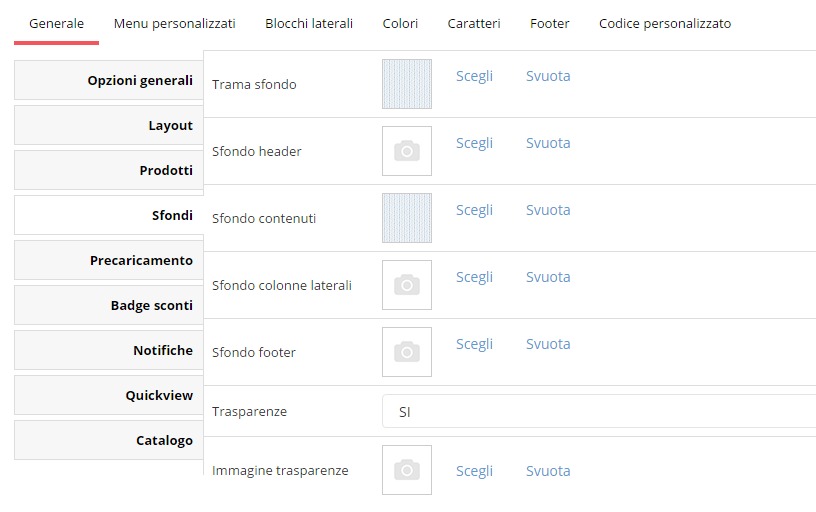Select the Trama sfondo pattern thumbnail
The image size is (816, 512).
(407, 84)
